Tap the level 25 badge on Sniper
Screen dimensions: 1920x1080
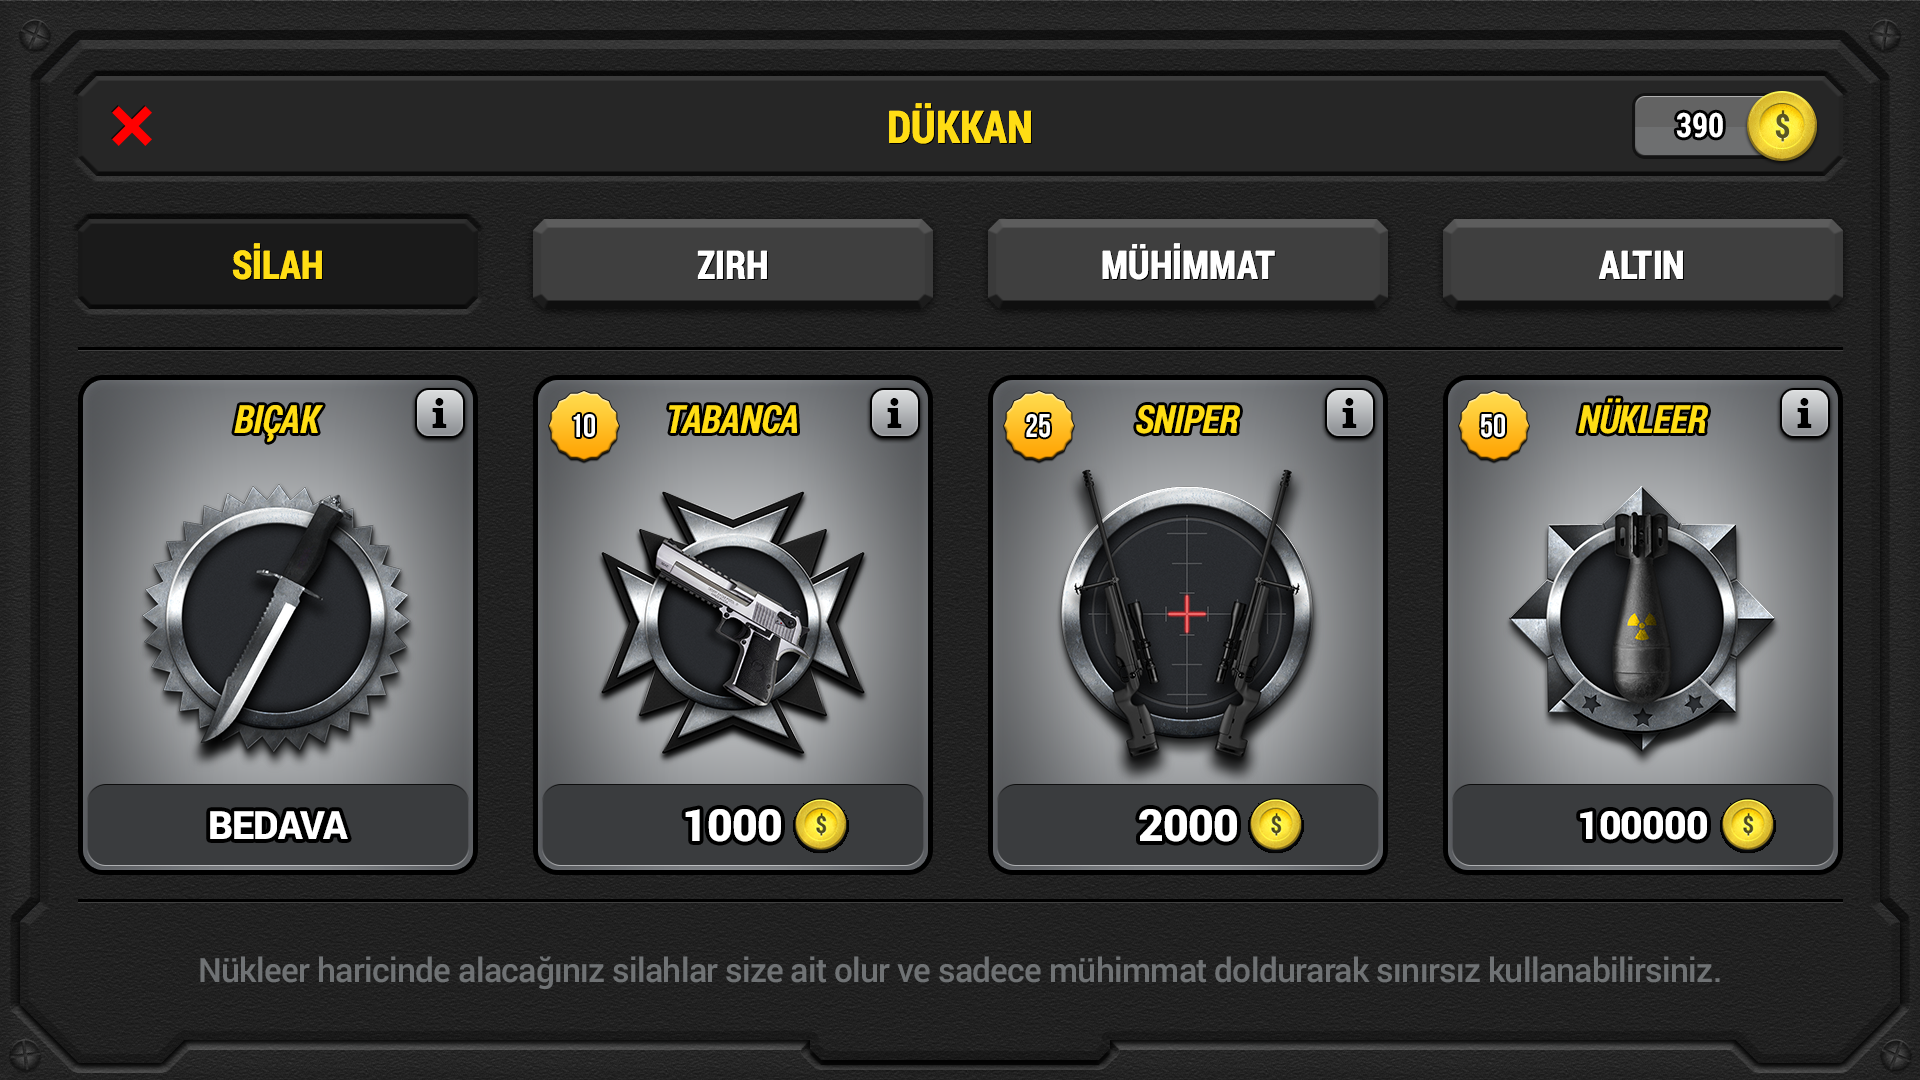1039,426
